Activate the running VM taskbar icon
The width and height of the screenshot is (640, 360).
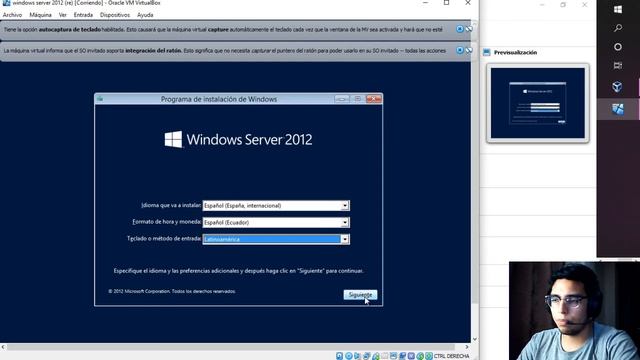point(618,109)
